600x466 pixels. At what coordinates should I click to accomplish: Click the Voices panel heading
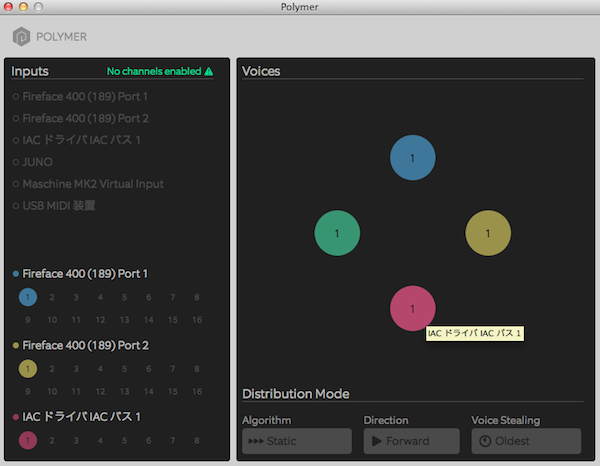click(x=261, y=71)
